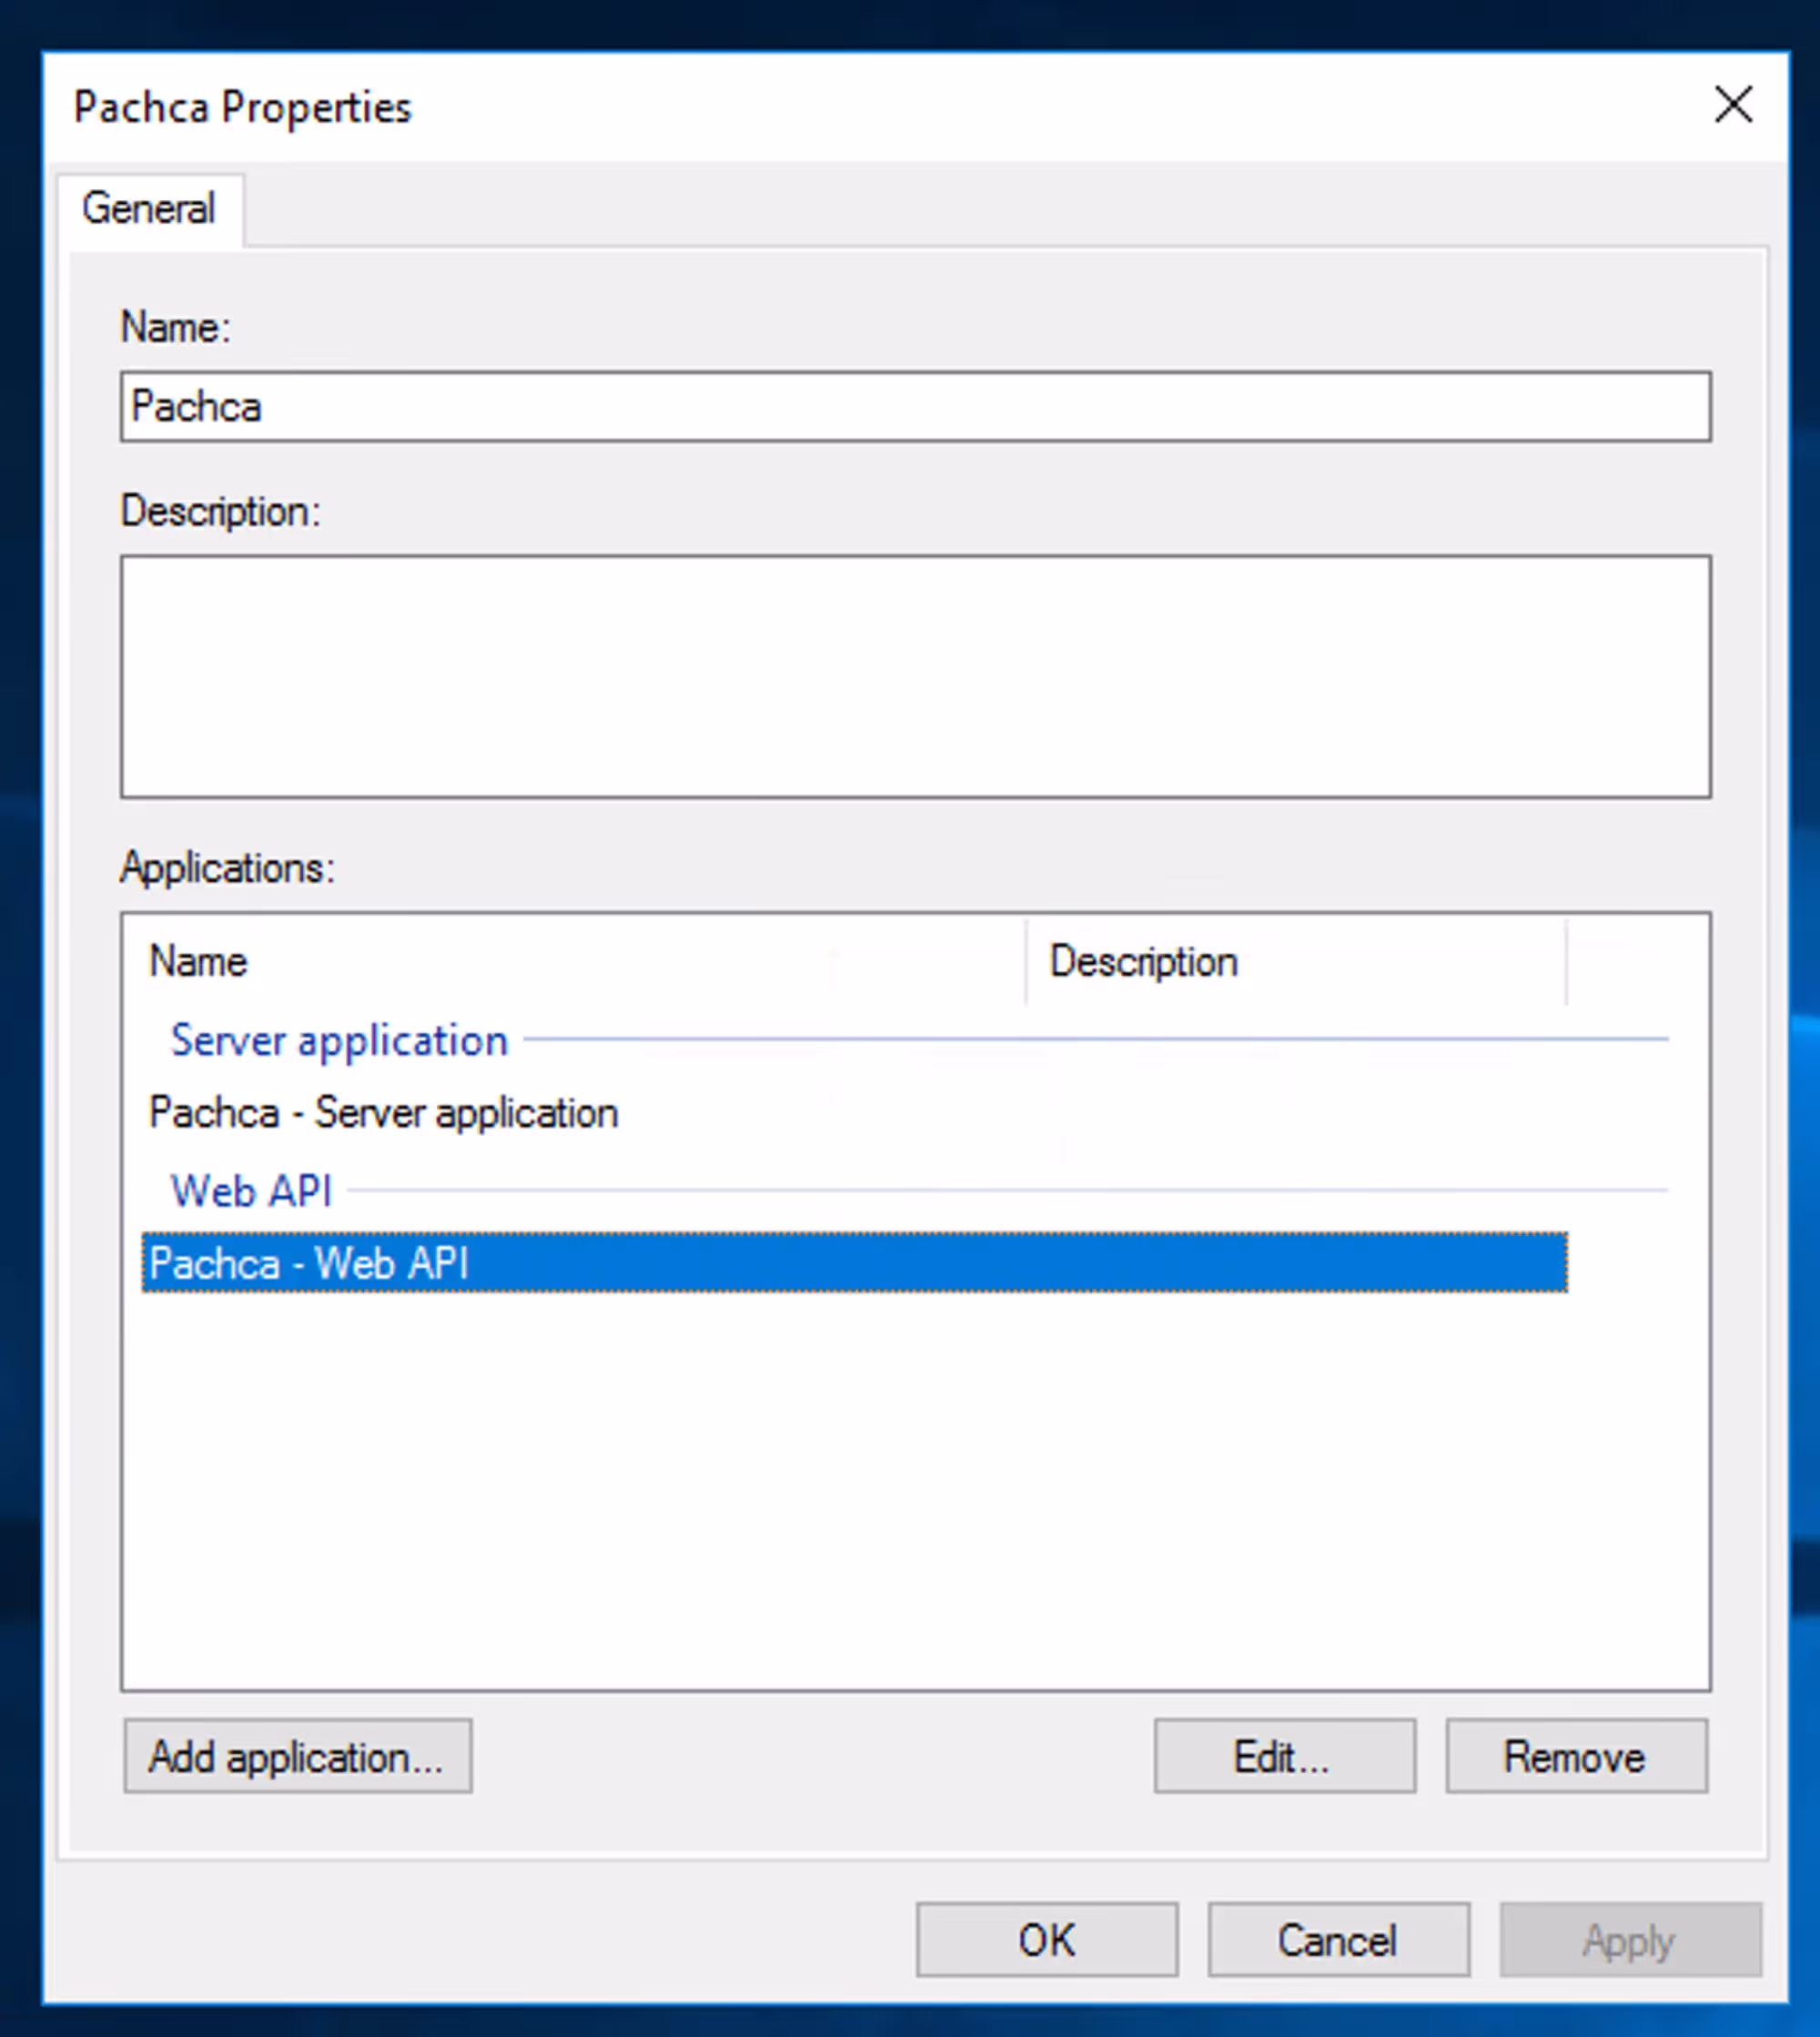Confirm changes with OK
The width and height of the screenshot is (1820, 2037).
point(1046,1940)
